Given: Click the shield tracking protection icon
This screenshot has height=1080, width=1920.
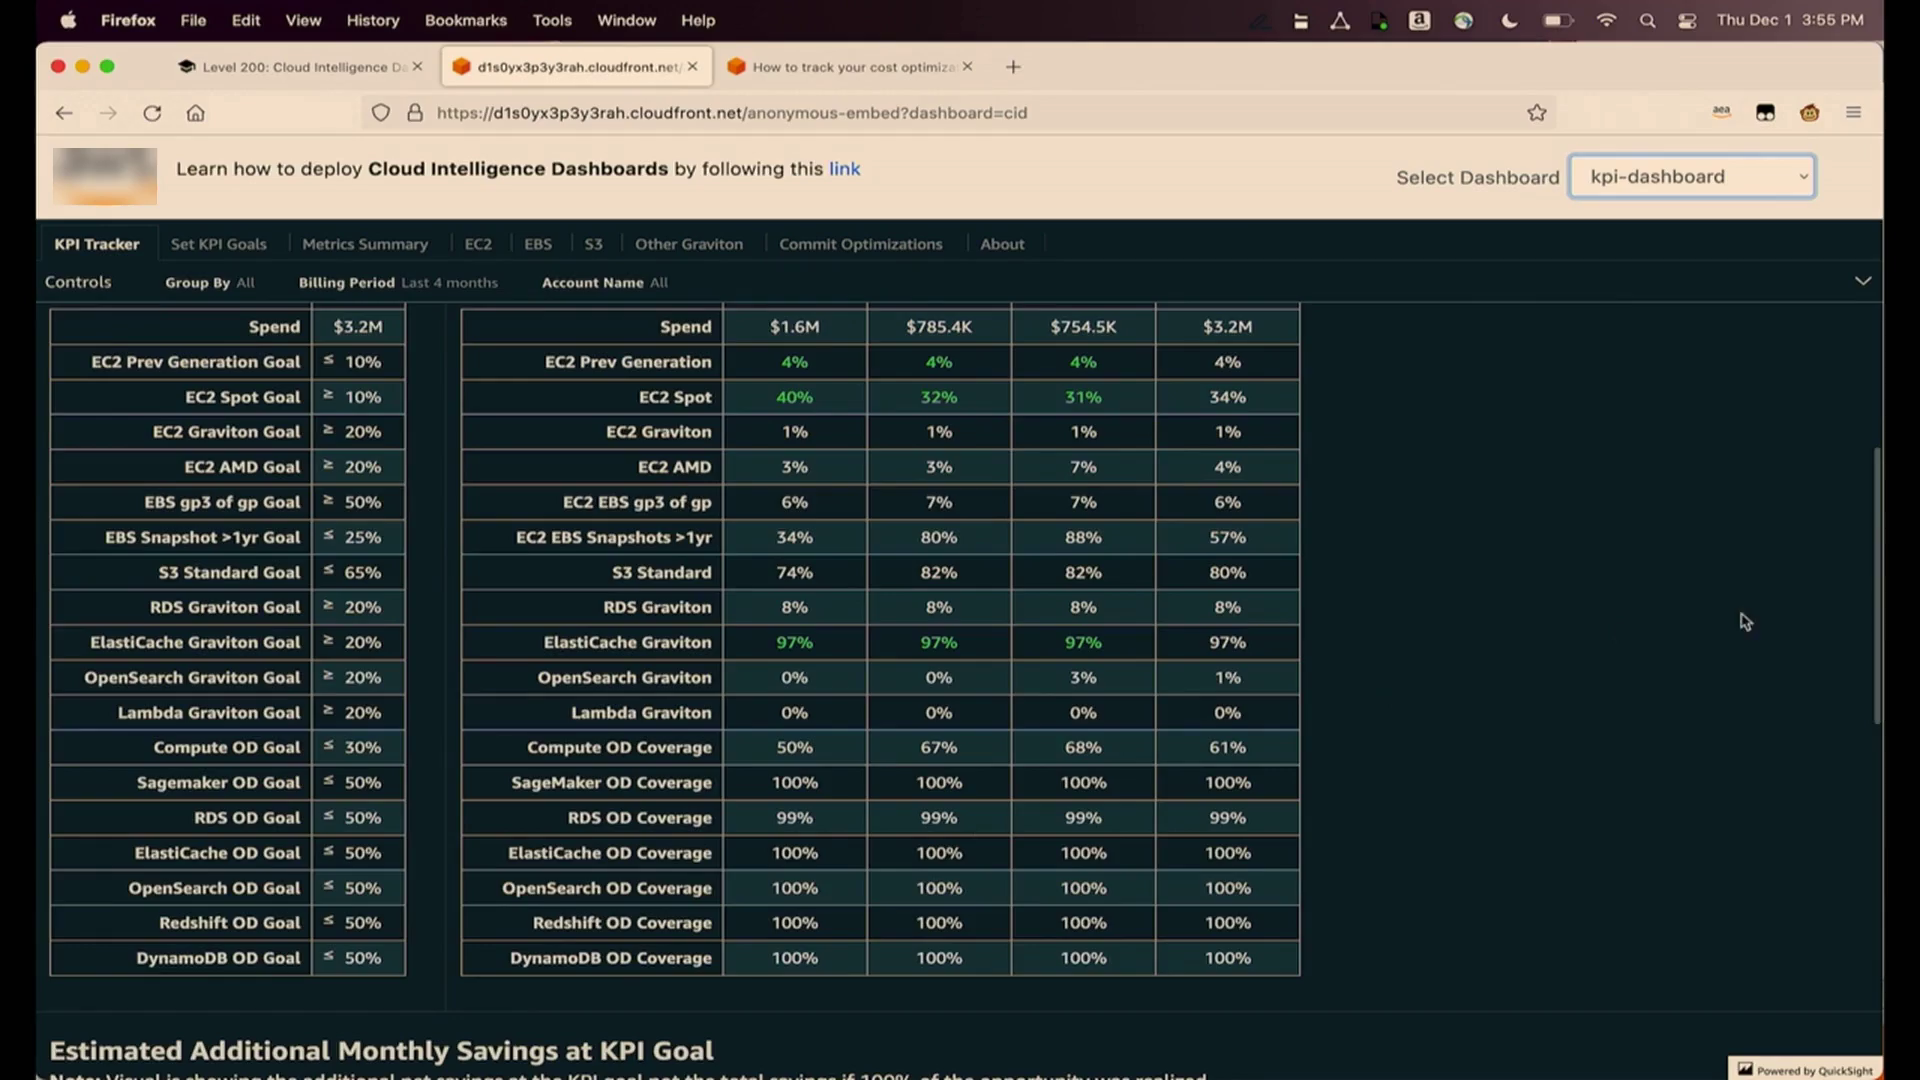Looking at the screenshot, I should (380, 113).
